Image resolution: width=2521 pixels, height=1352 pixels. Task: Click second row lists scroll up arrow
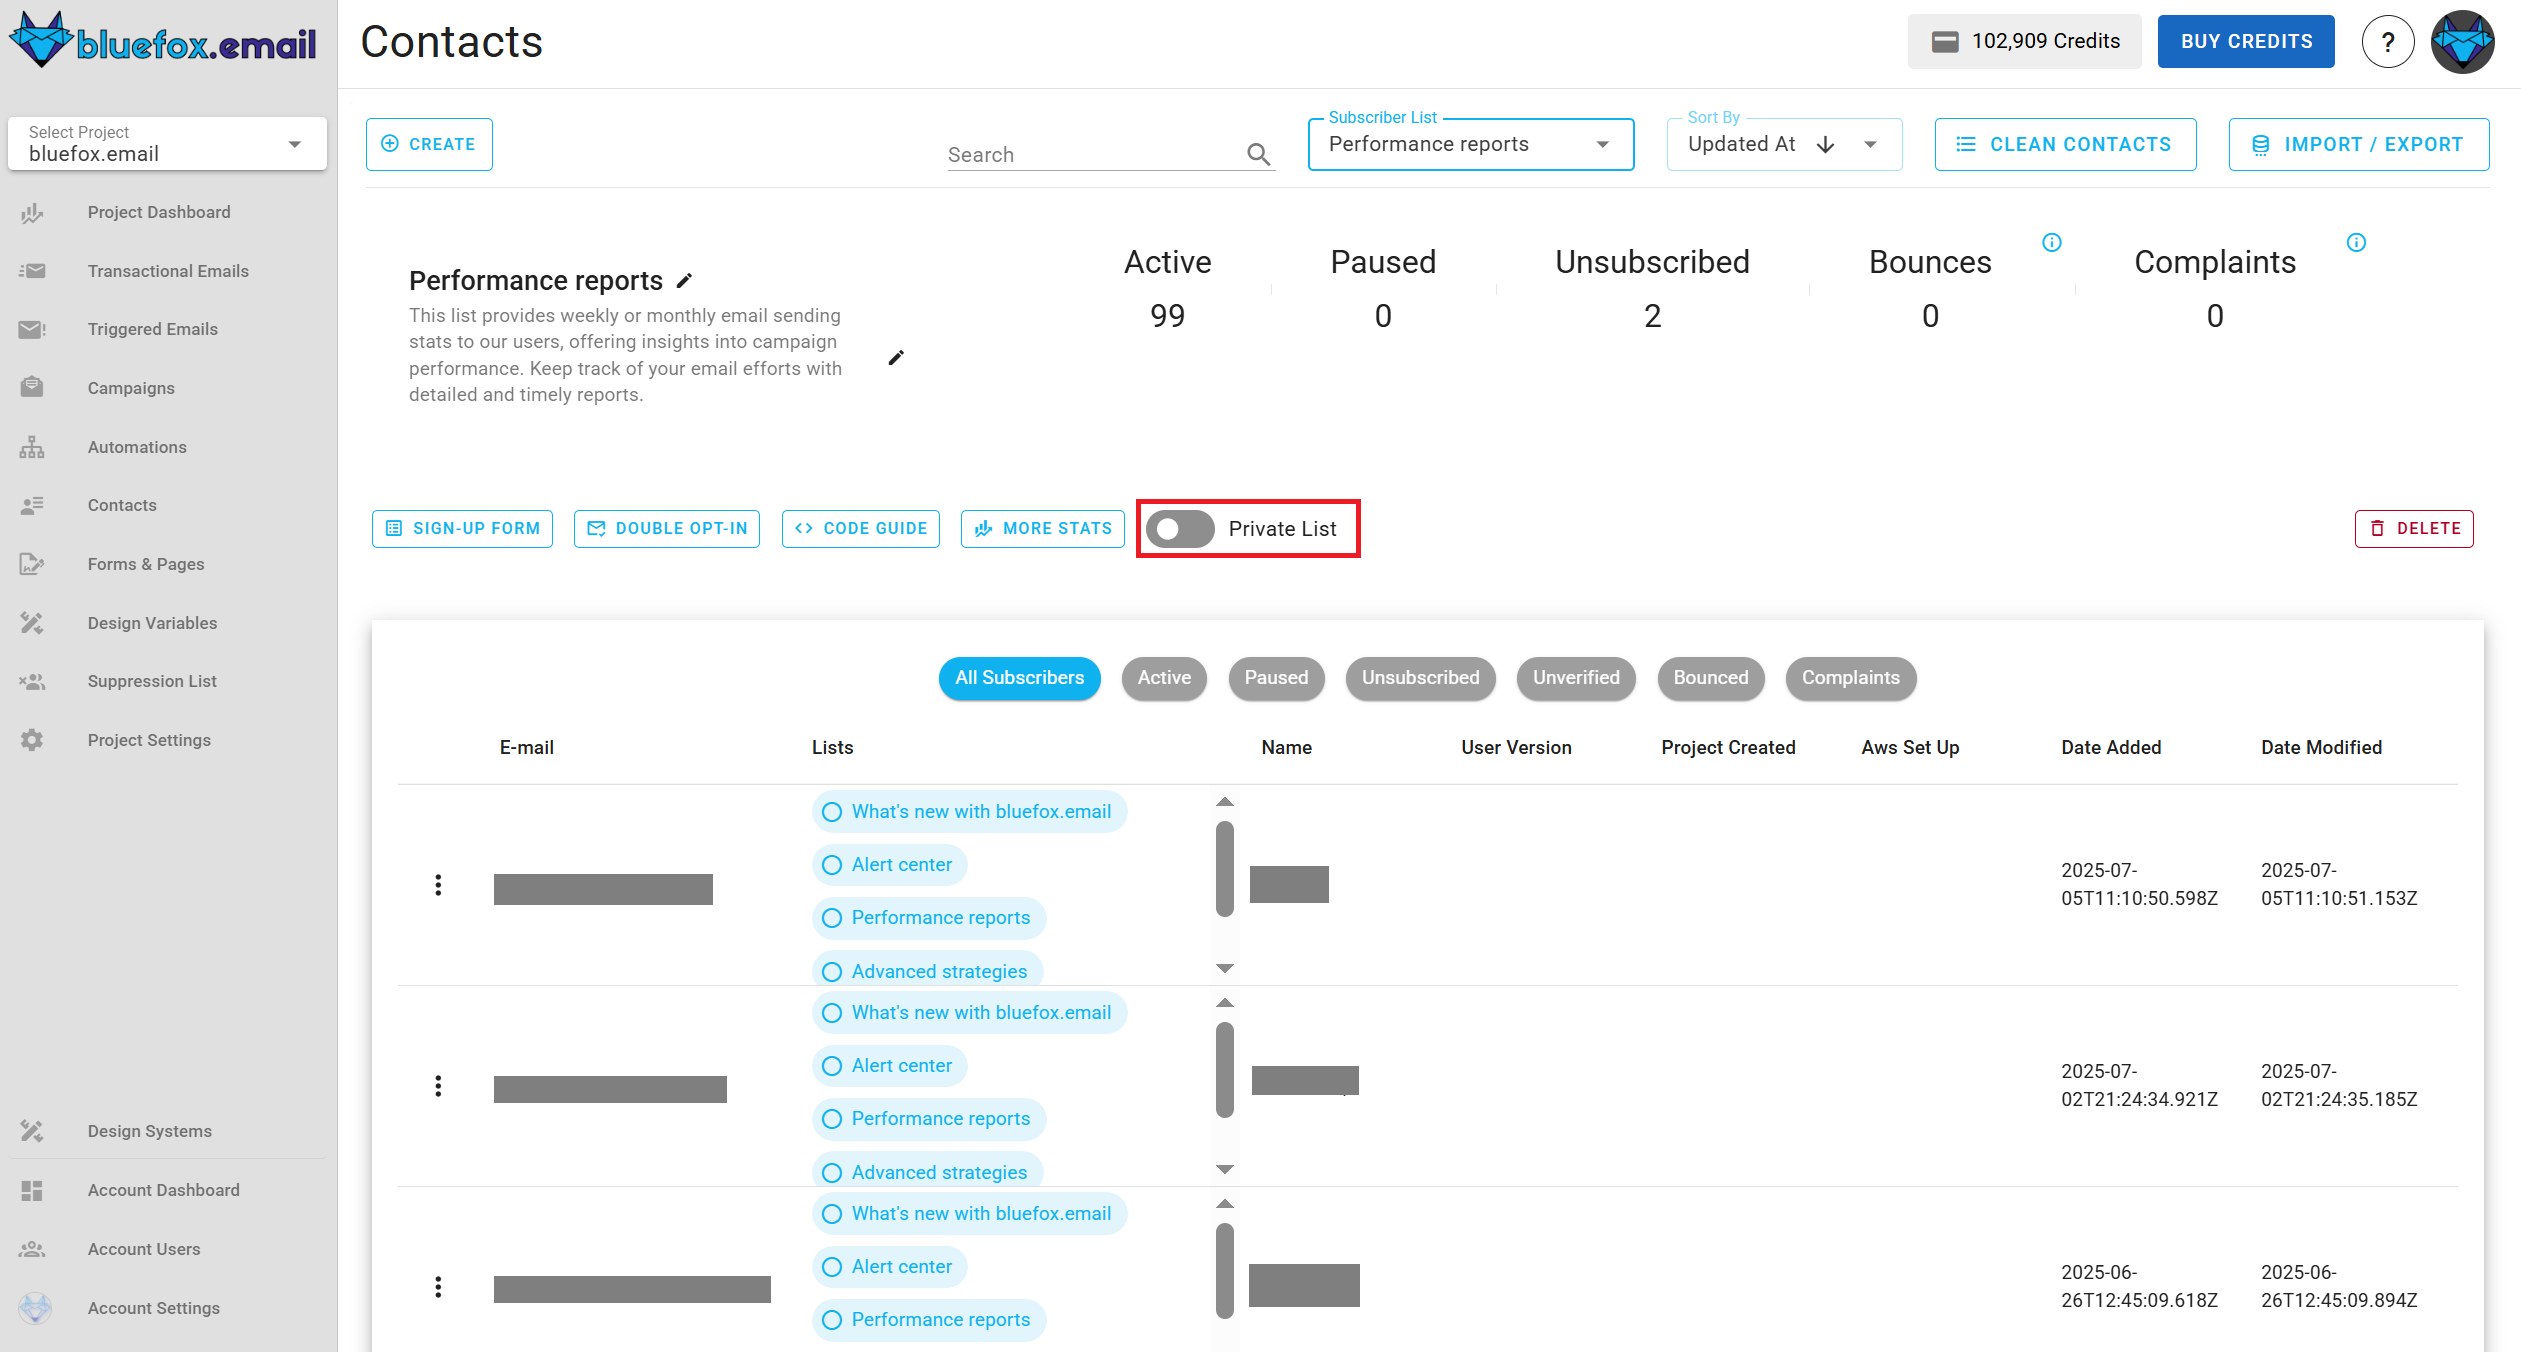coord(1225,1003)
